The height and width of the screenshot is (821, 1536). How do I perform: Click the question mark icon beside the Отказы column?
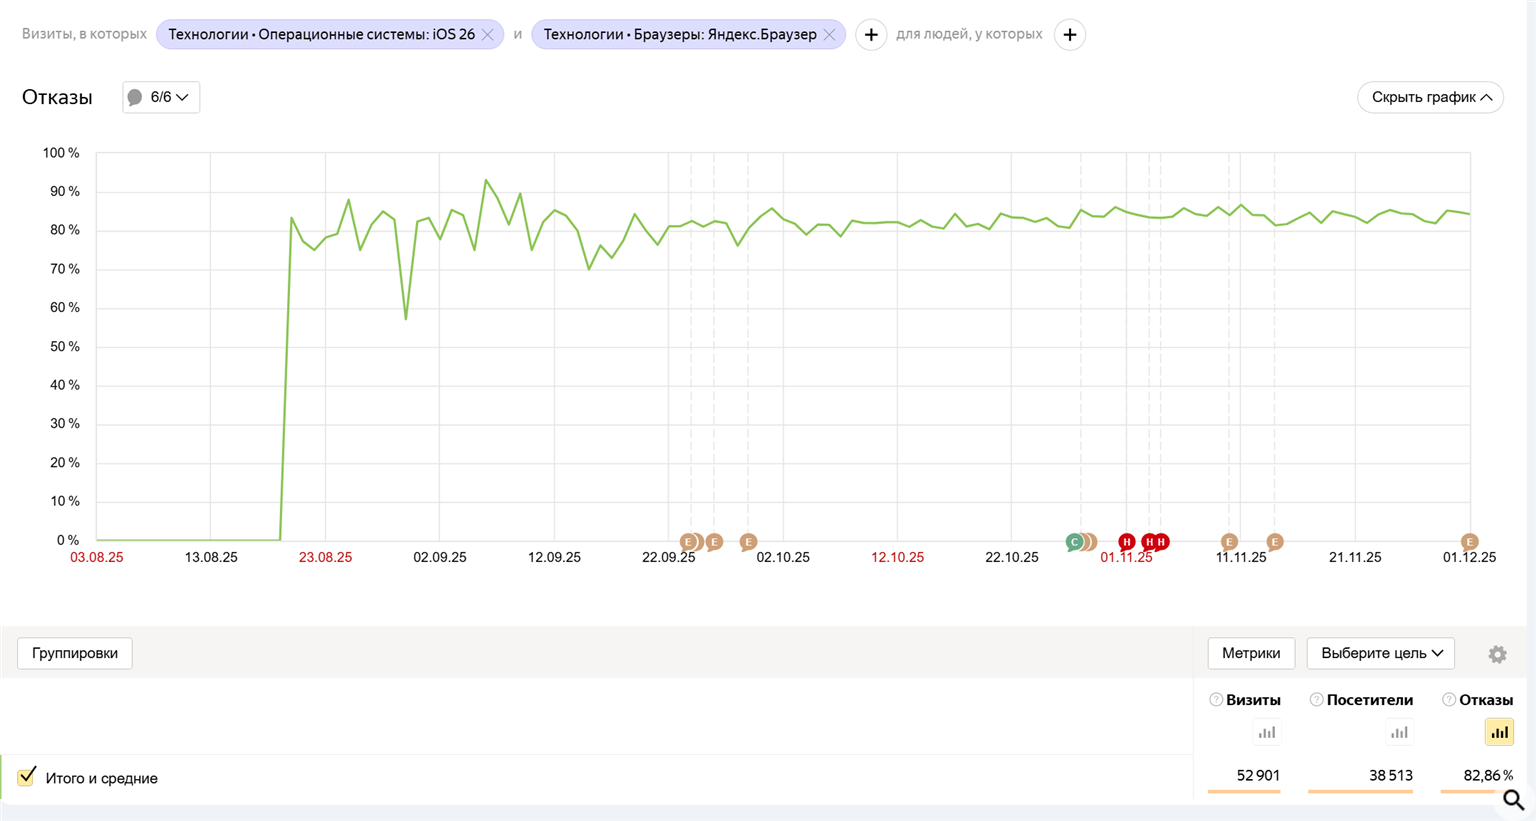click(1448, 700)
